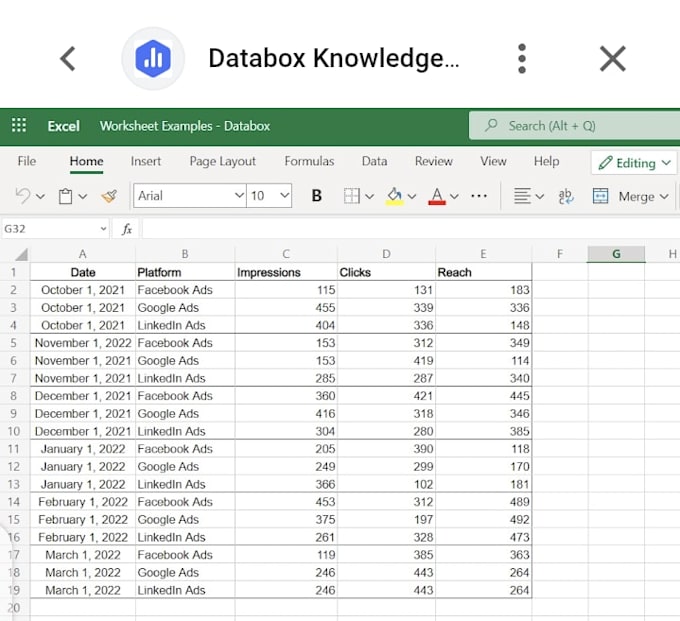Open the Formulas tab

pos(309,161)
